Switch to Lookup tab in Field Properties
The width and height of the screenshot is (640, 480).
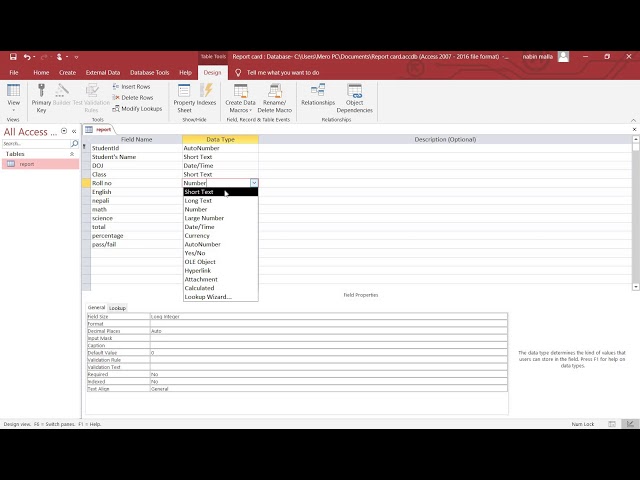[x=118, y=308]
